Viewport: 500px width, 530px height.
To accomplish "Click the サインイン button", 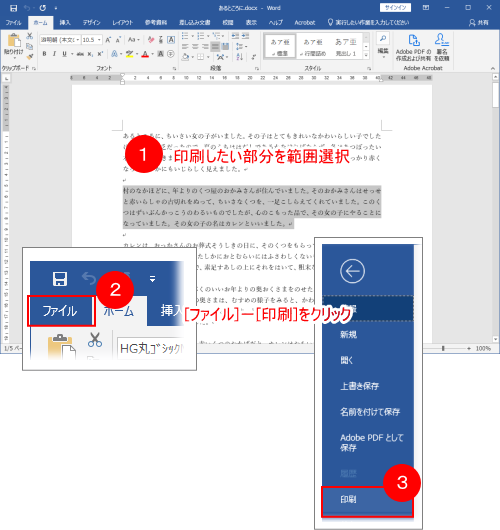I will pos(395,8).
